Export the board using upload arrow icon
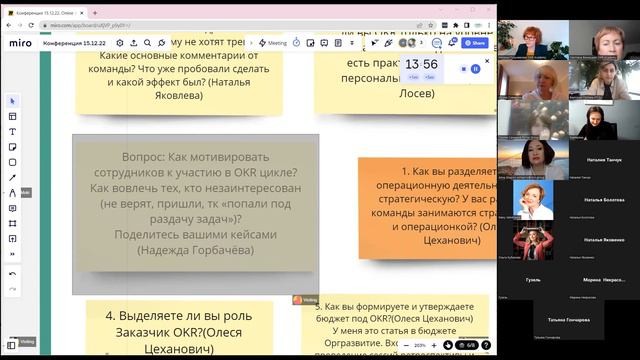The width and height of the screenshot is (640, 360). [133, 43]
